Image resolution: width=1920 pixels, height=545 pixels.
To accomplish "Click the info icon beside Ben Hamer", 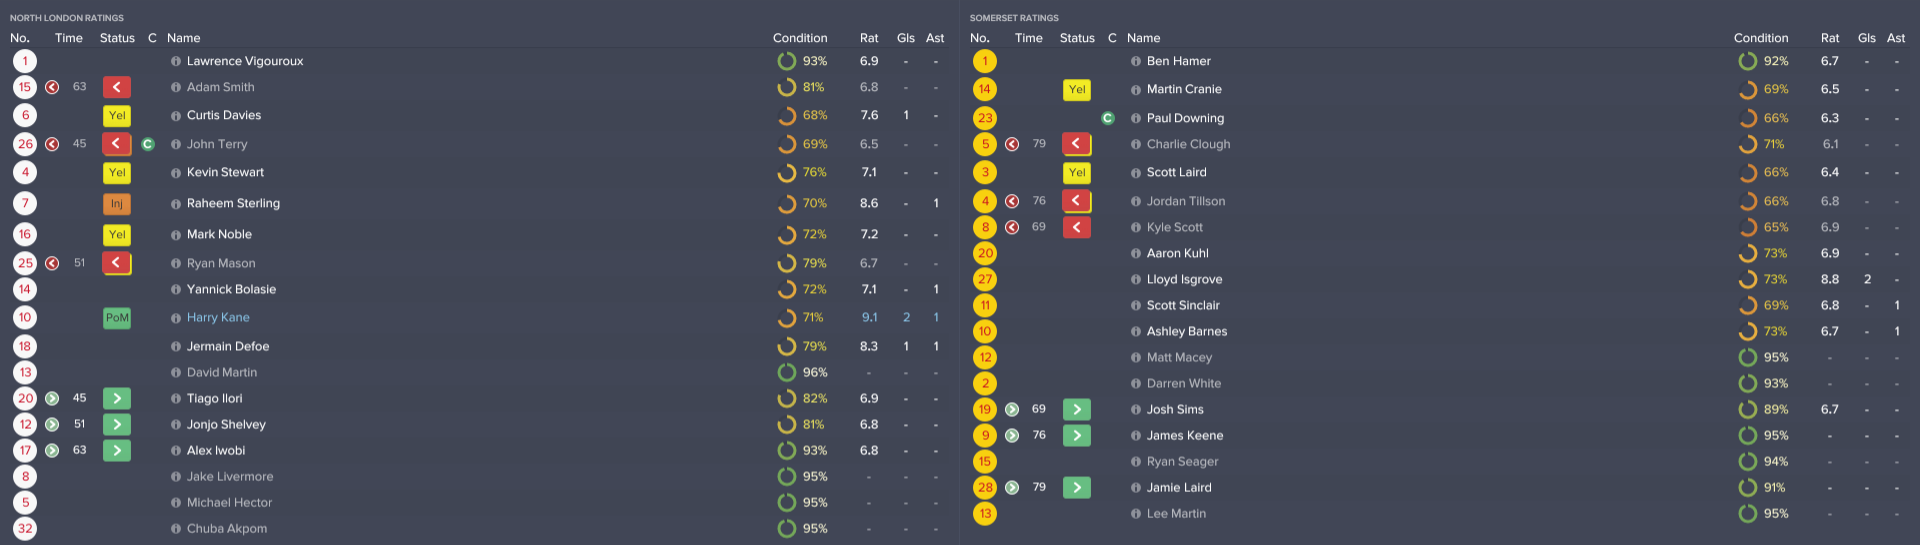I will [1136, 62].
